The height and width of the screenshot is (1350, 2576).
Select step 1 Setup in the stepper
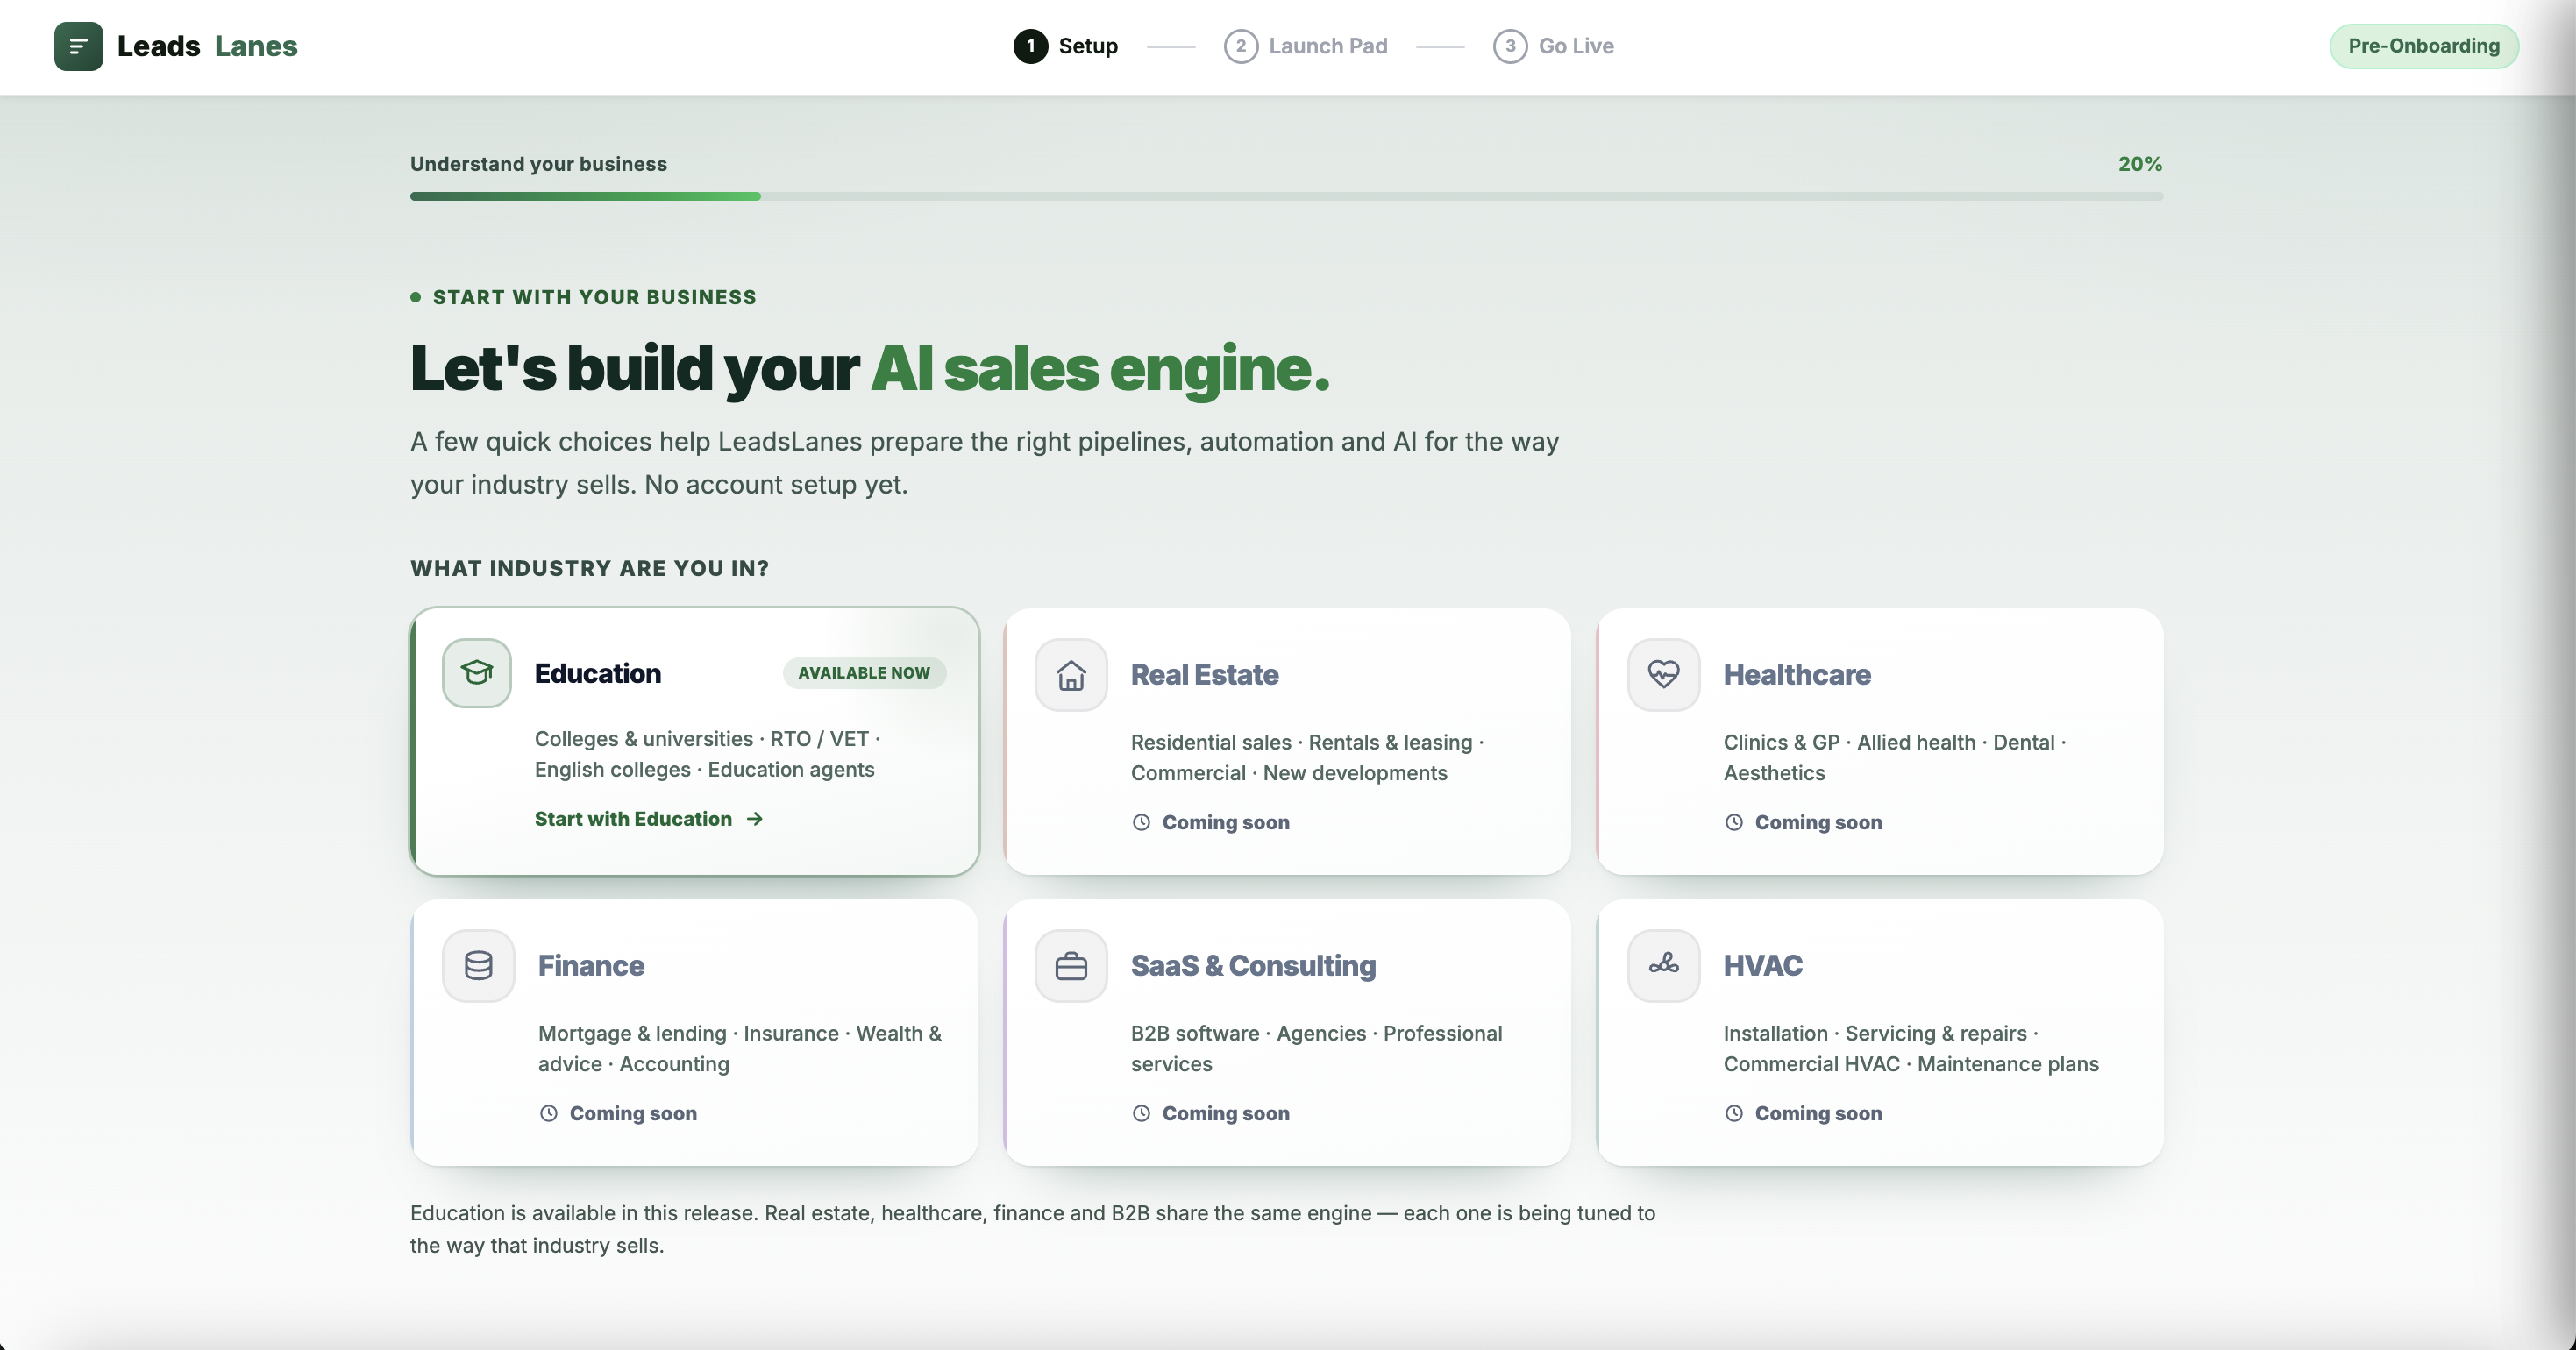click(x=1066, y=46)
